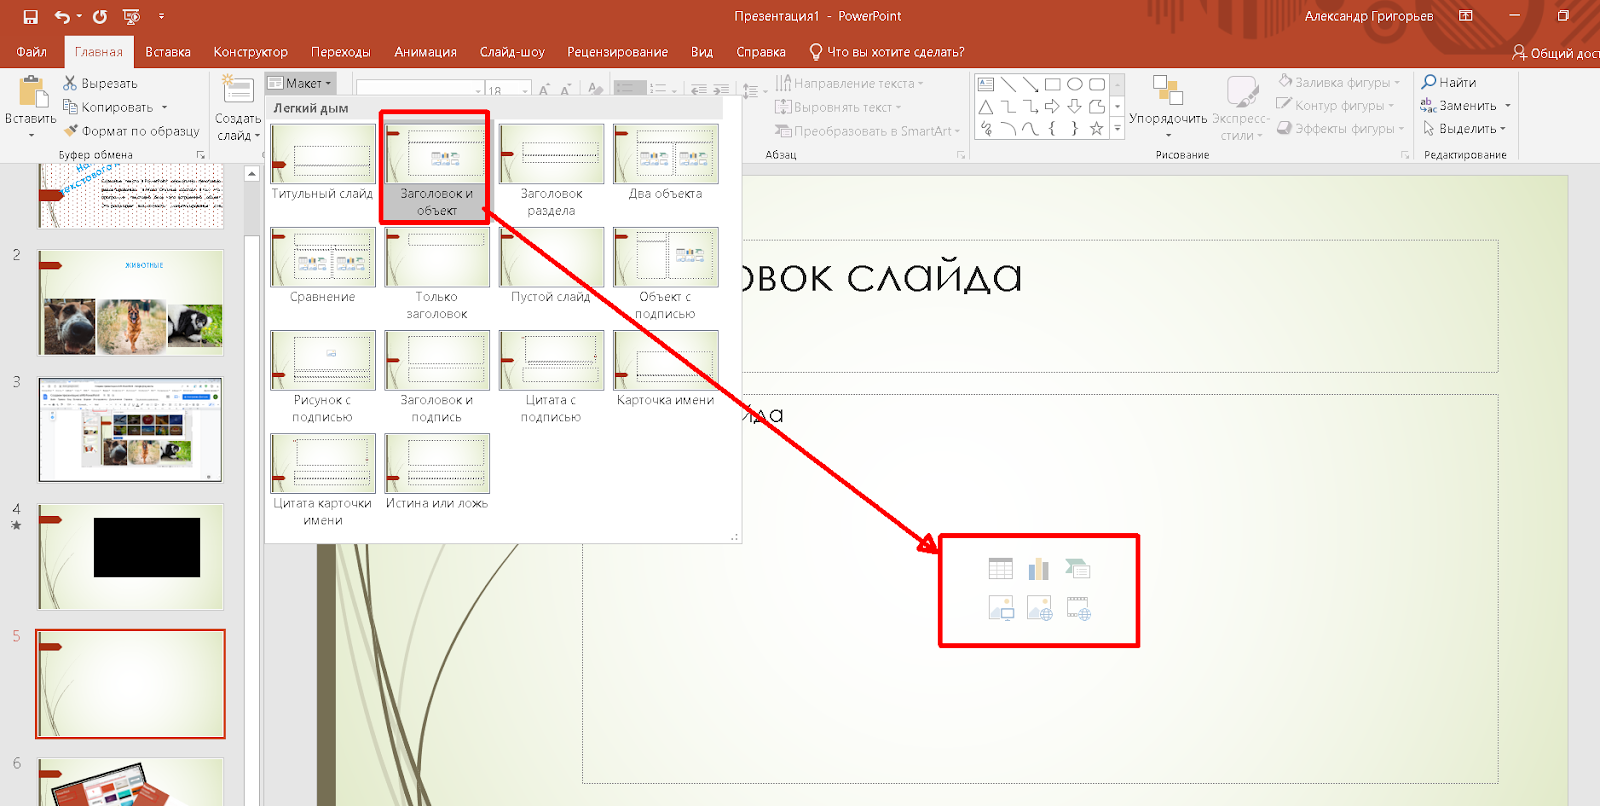Screen dimensions: 1600x806
Task: Click Формат по образцу format painter
Action: coord(131,131)
